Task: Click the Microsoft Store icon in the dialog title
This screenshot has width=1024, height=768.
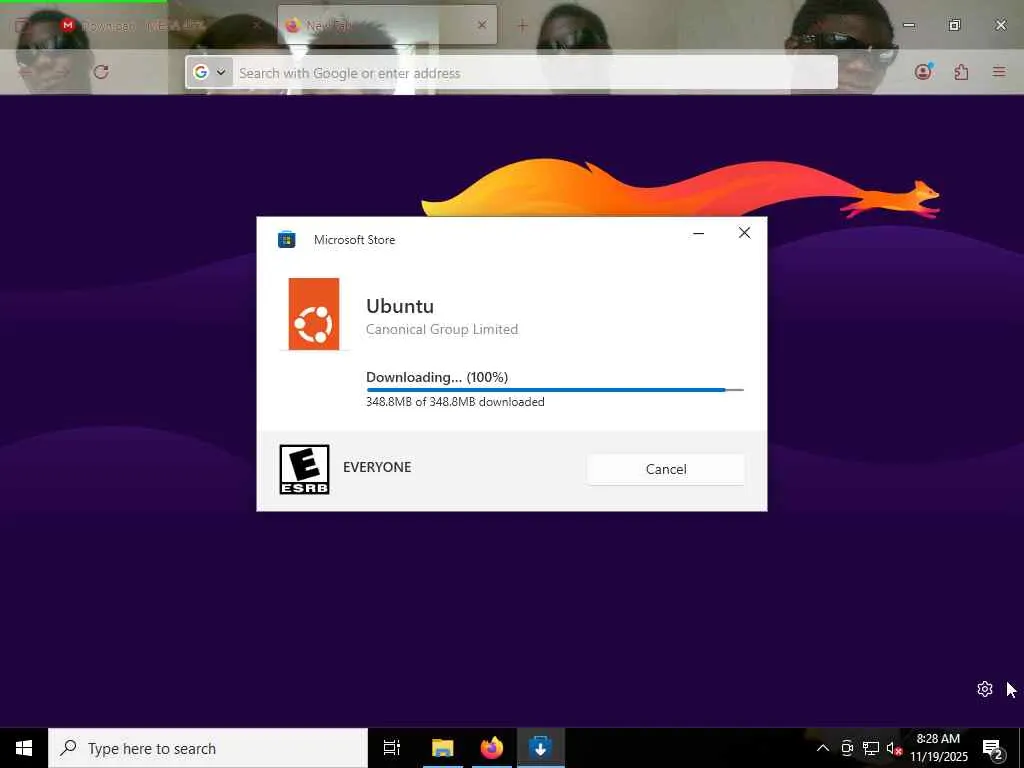Action: (286, 240)
